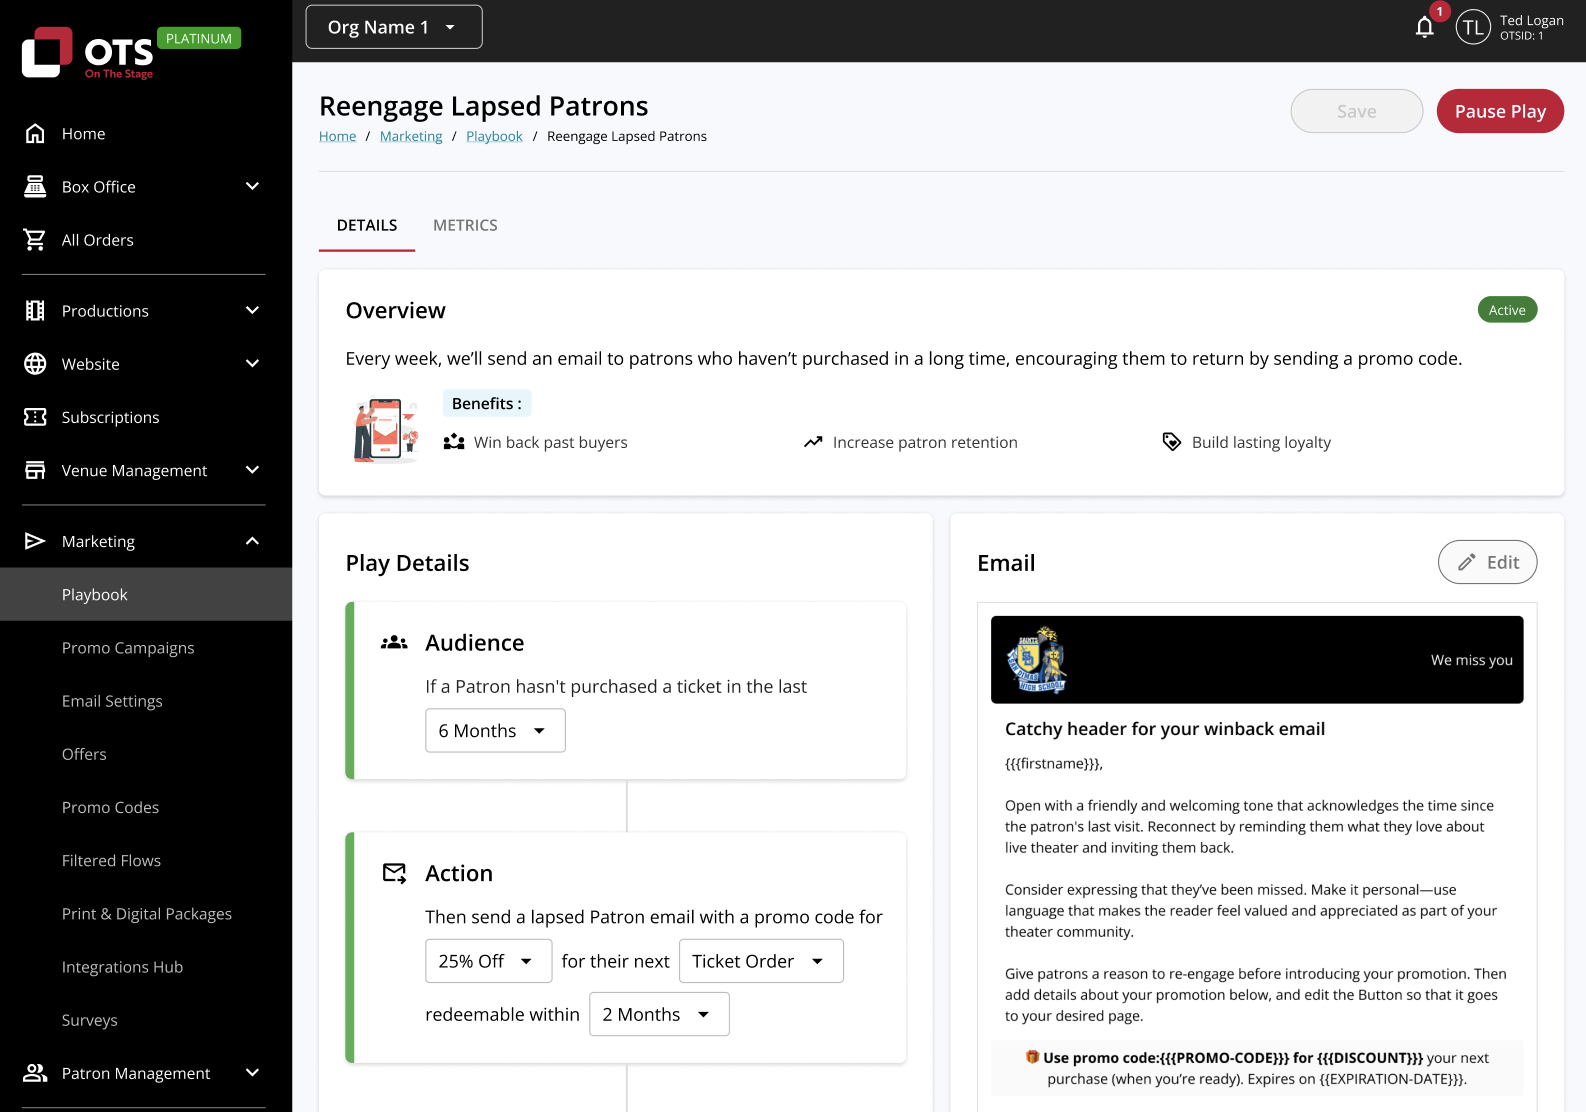Image resolution: width=1586 pixels, height=1112 pixels.
Task: Click the Active status badge
Action: 1507,310
